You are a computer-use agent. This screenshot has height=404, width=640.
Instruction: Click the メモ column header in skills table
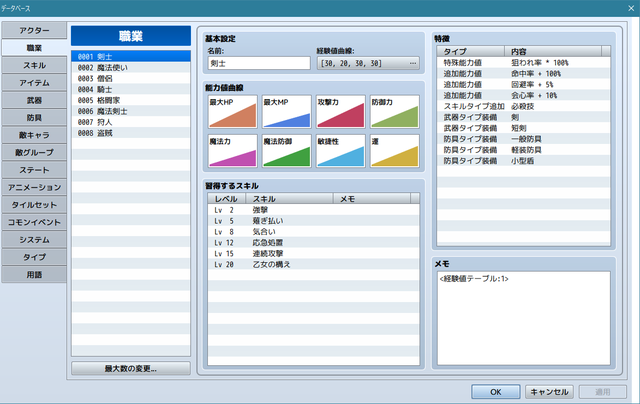coord(372,199)
